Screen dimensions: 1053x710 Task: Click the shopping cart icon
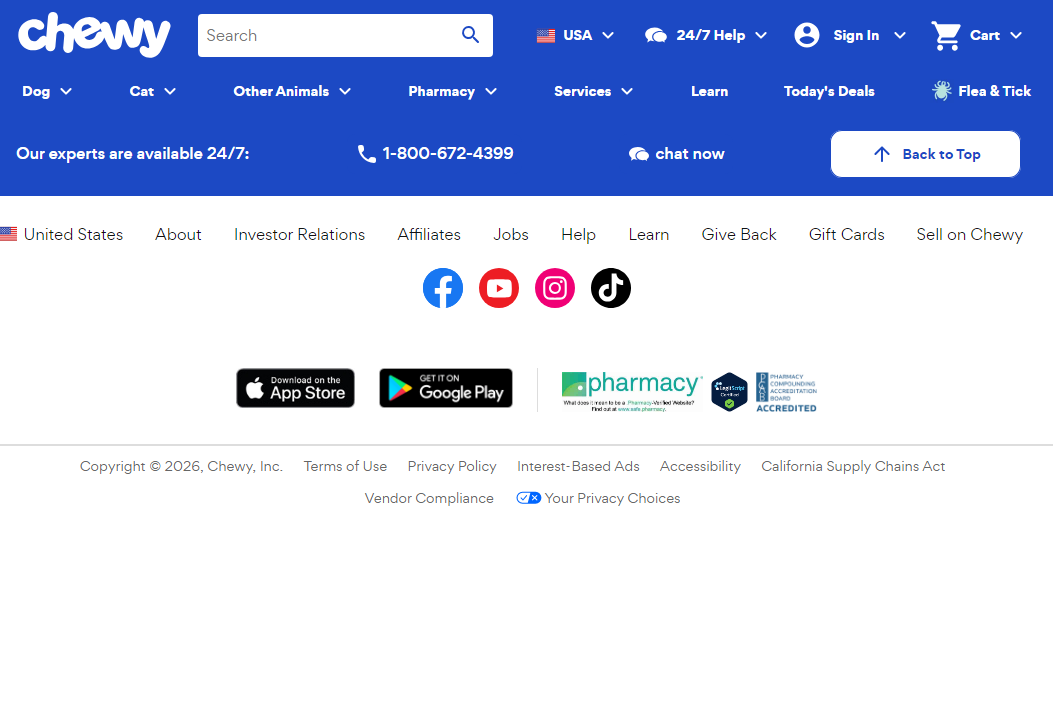click(946, 36)
